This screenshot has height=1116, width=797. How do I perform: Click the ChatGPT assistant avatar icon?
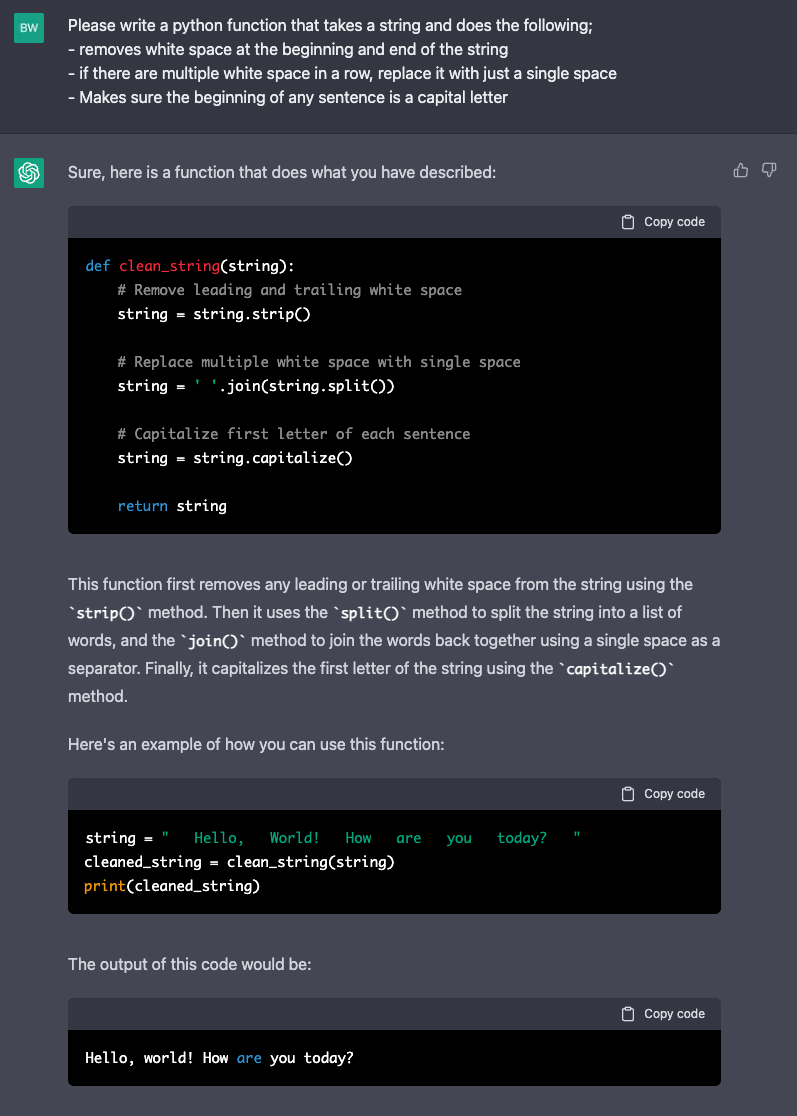coord(28,172)
